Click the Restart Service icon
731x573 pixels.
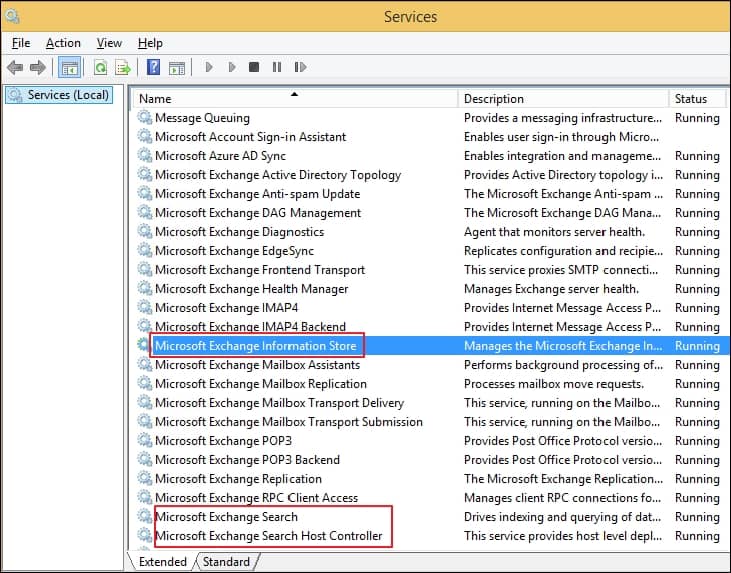point(300,67)
